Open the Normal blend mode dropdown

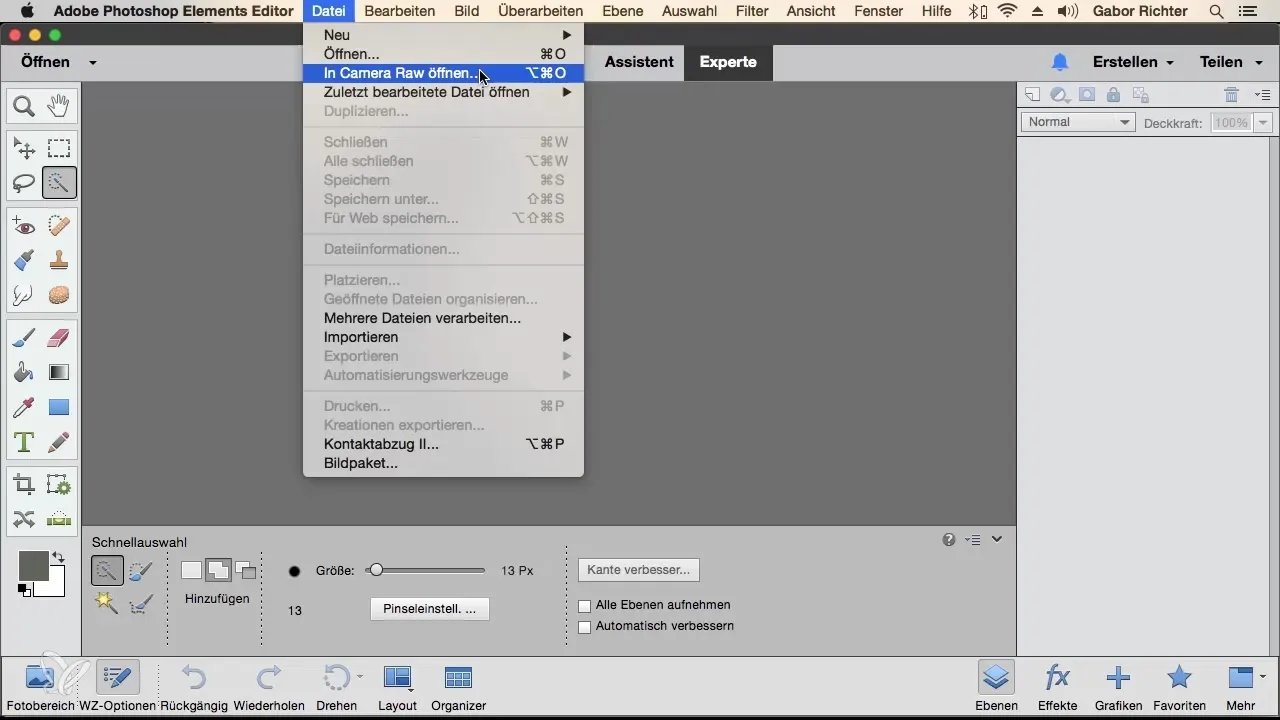pos(1078,122)
